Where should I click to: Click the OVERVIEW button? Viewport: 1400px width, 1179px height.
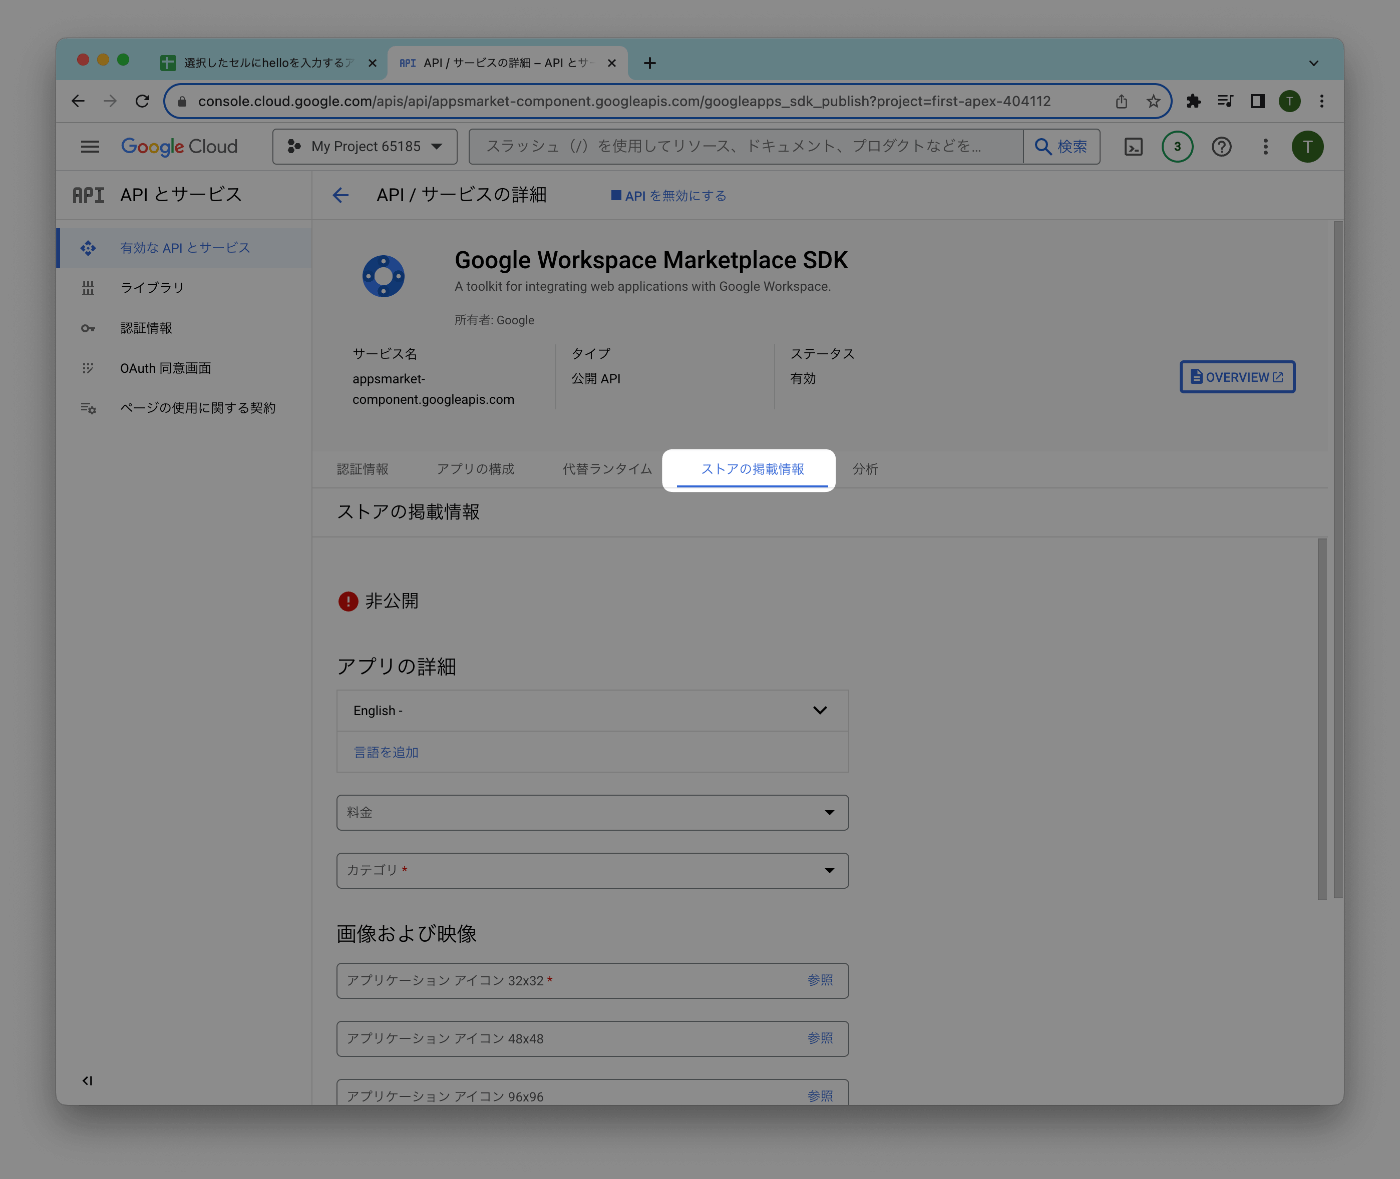click(1237, 377)
